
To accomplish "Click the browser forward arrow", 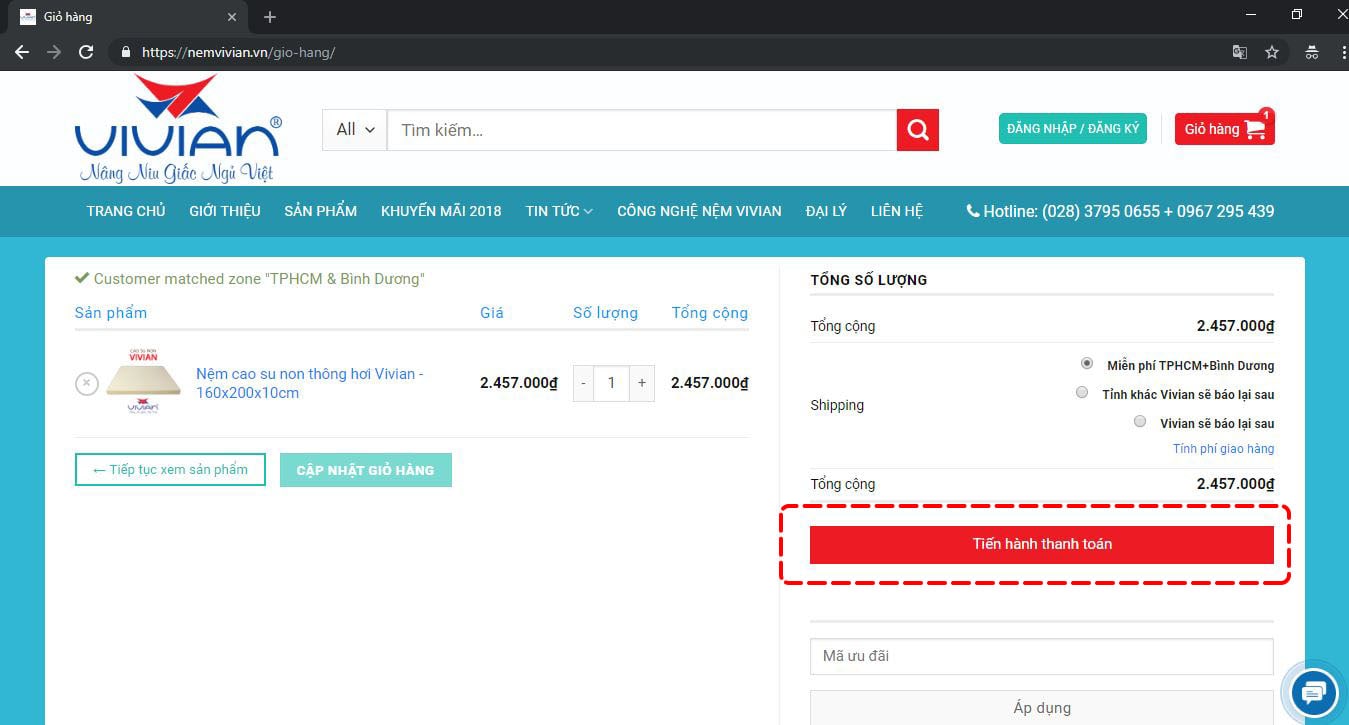I will pos(54,52).
